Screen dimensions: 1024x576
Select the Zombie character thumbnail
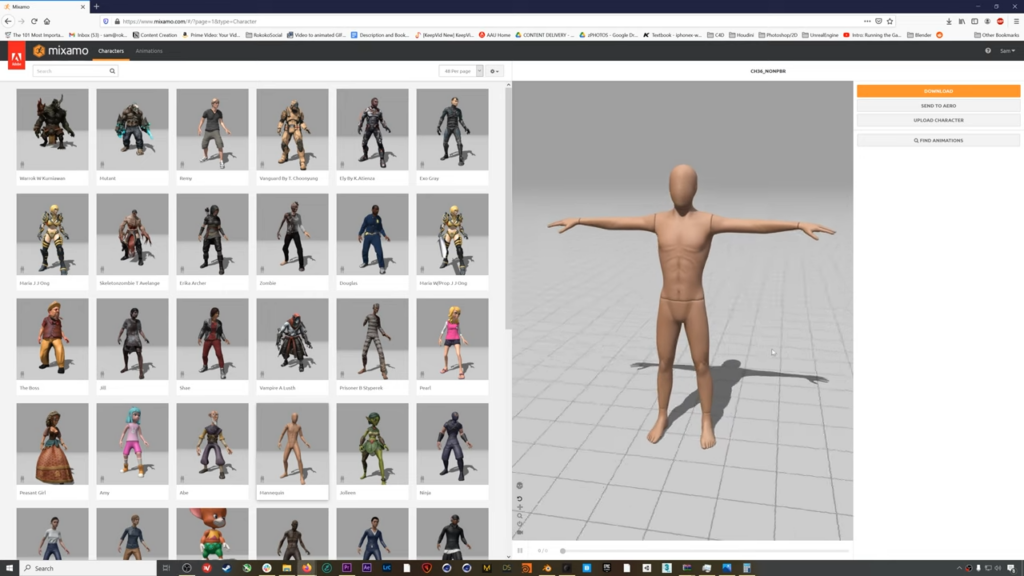292,234
